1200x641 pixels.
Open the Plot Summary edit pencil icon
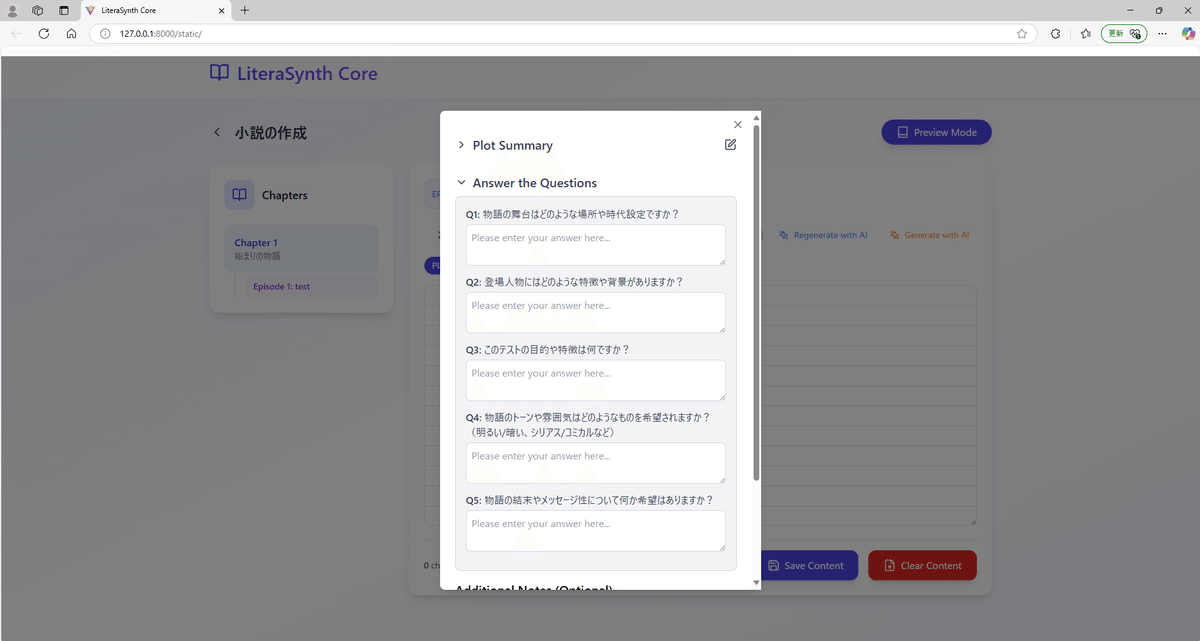click(x=730, y=144)
